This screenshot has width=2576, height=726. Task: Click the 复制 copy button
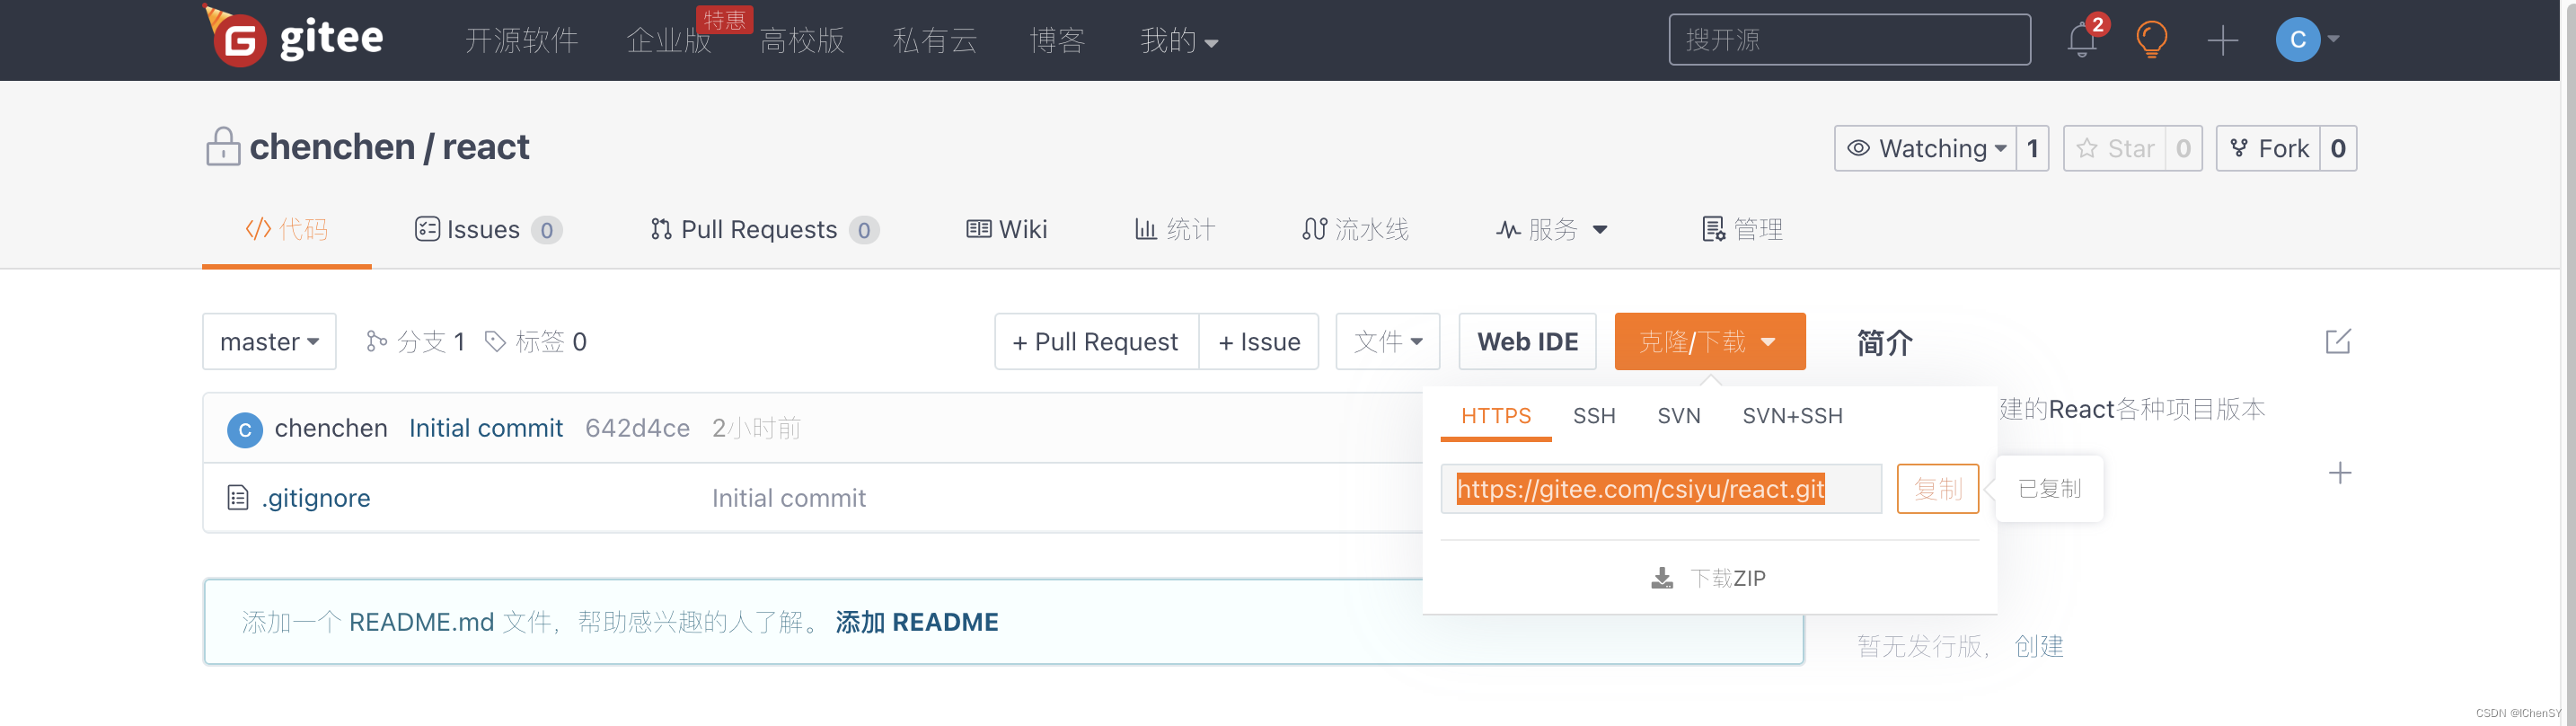click(x=1937, y=489)
